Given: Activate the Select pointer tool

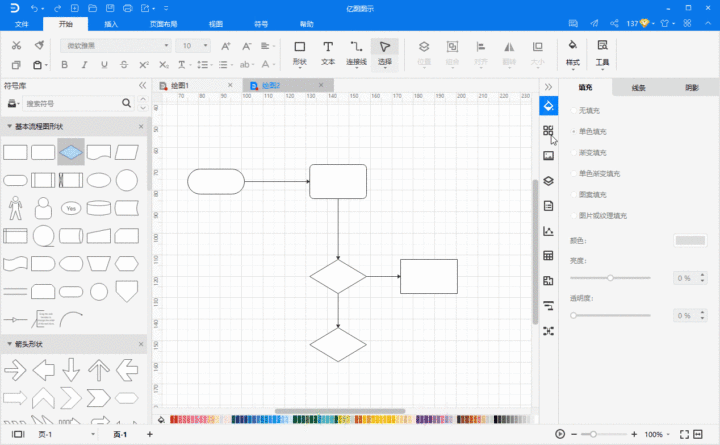Looking at the screenshot, I should point(385,53).
